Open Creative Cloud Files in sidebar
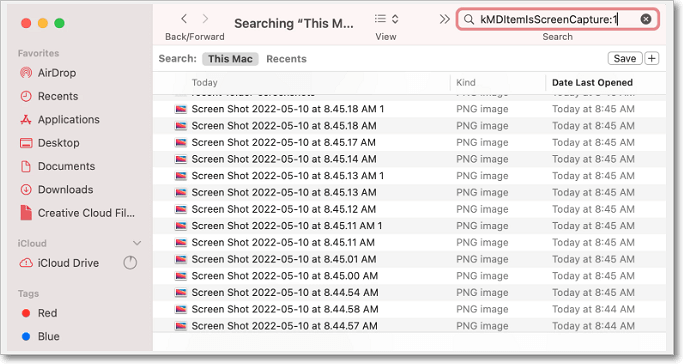Screen dimensions: 683x364 (x=77, y=213)
